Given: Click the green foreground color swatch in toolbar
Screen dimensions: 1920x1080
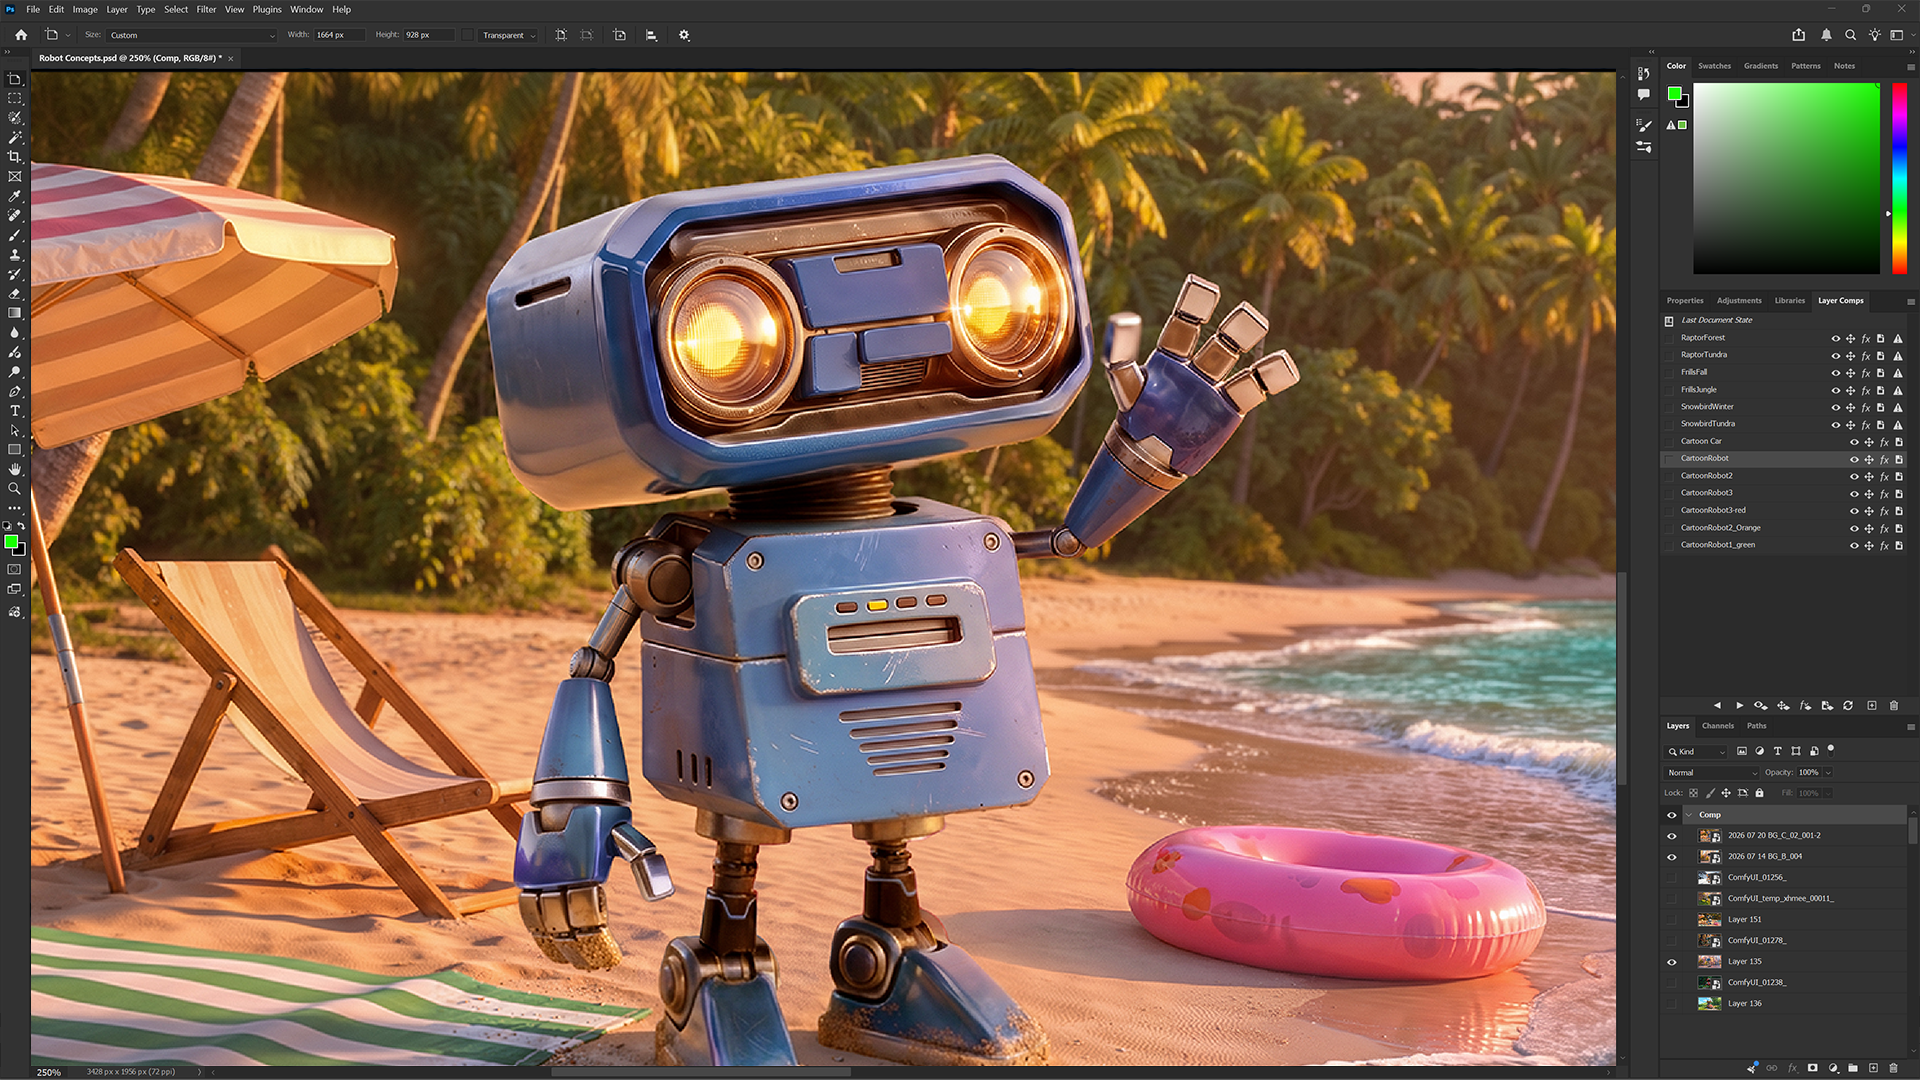Looking at the screenshot, I should (11, 542).
